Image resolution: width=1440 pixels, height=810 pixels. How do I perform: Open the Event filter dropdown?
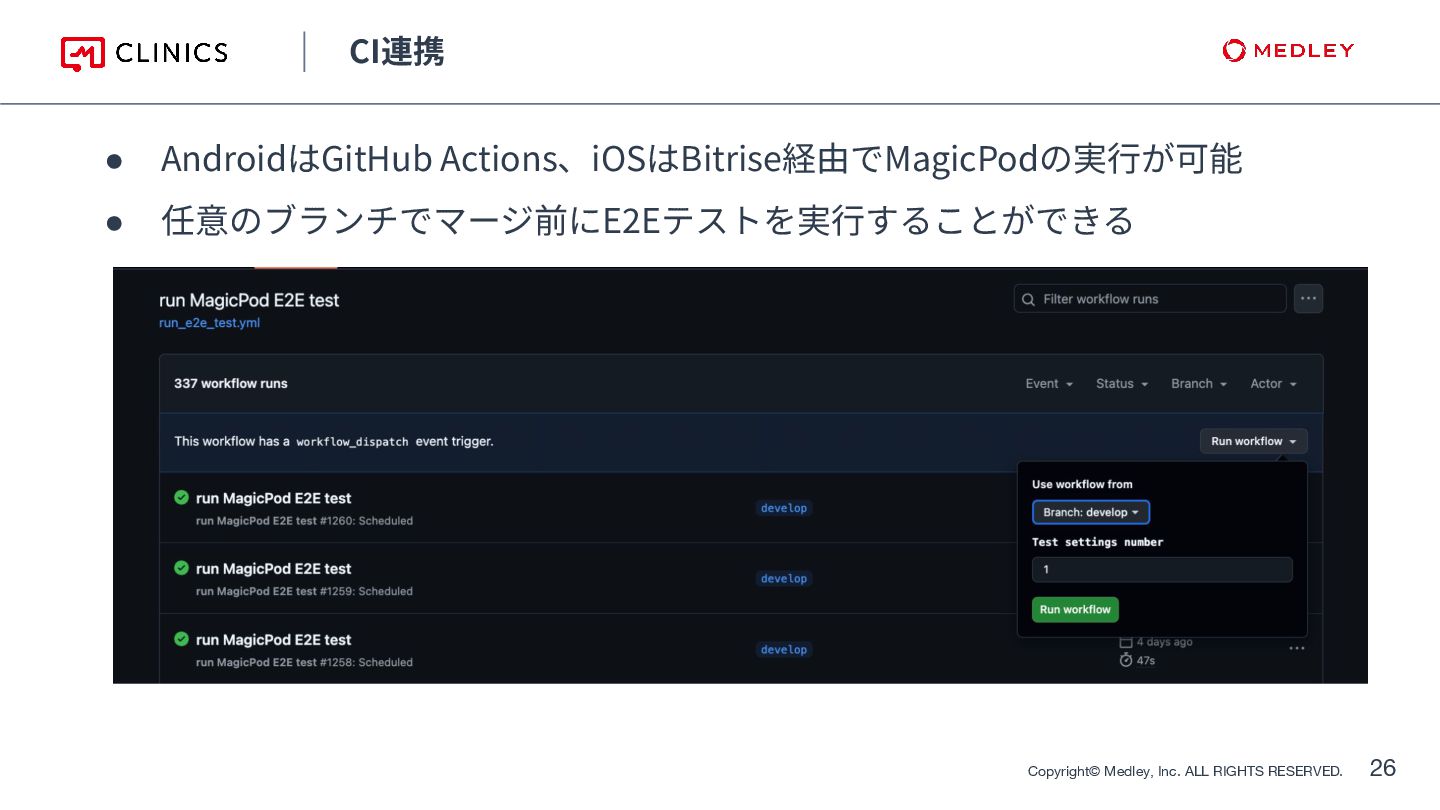[x=1049, y=384]
